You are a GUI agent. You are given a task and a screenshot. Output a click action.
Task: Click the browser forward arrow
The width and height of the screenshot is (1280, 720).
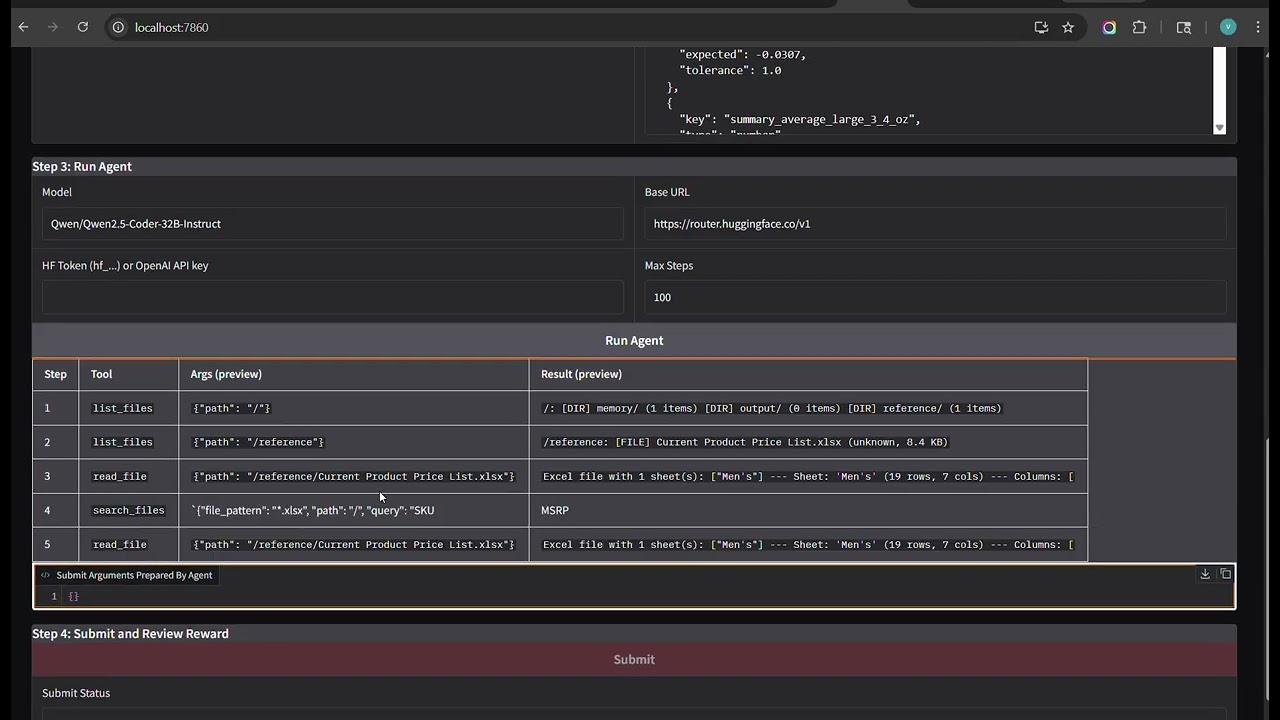pos(53,27)
